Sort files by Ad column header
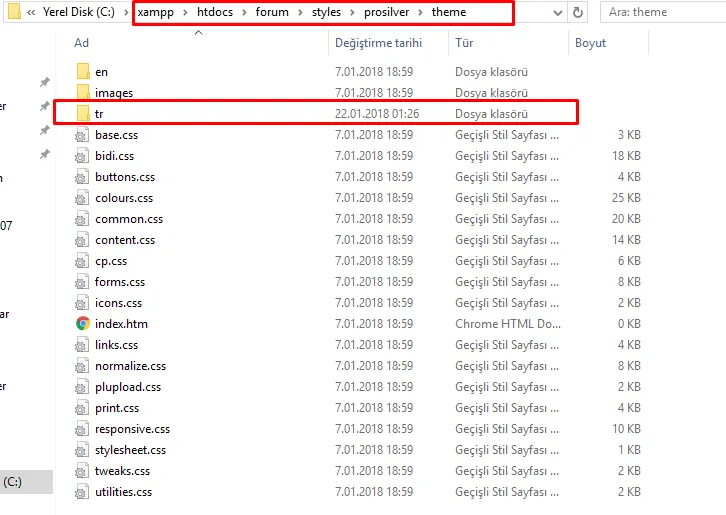This screenshot has width=726, height=515. tap(81, 43)
